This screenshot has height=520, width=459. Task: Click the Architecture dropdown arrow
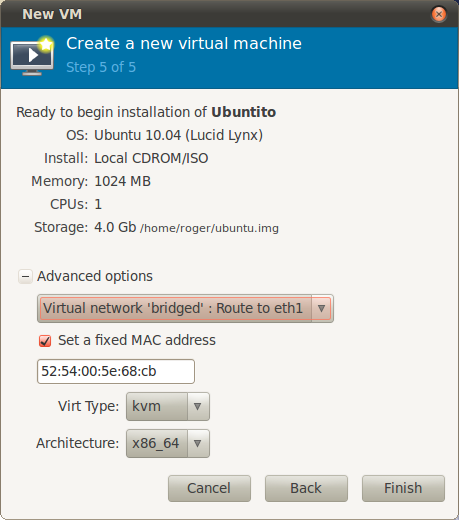click(x=198, y=443)
